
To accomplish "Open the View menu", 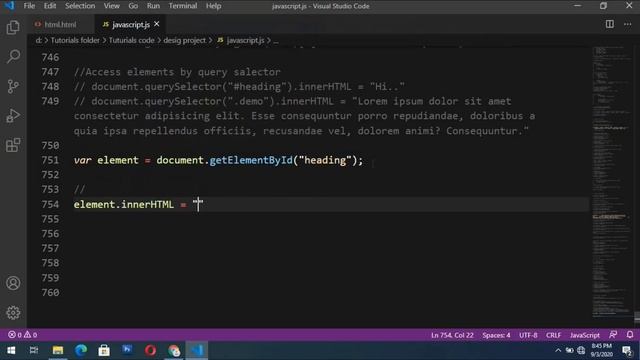I will [111, 6].
